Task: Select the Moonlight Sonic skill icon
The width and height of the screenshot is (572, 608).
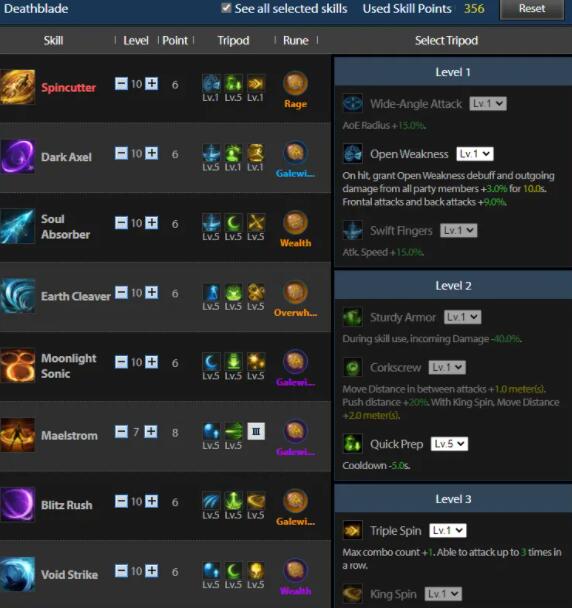Action: (x=17, y=366)
